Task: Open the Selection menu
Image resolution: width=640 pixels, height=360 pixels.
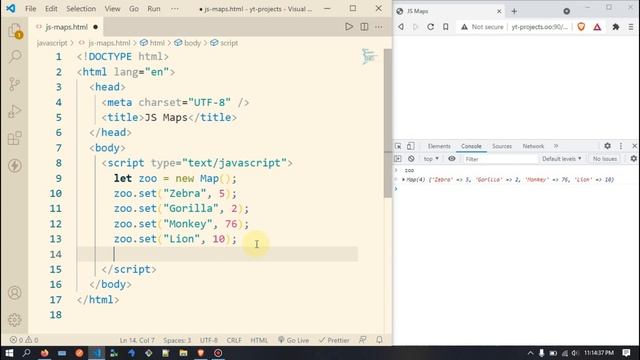Action: tap(81, 9)
